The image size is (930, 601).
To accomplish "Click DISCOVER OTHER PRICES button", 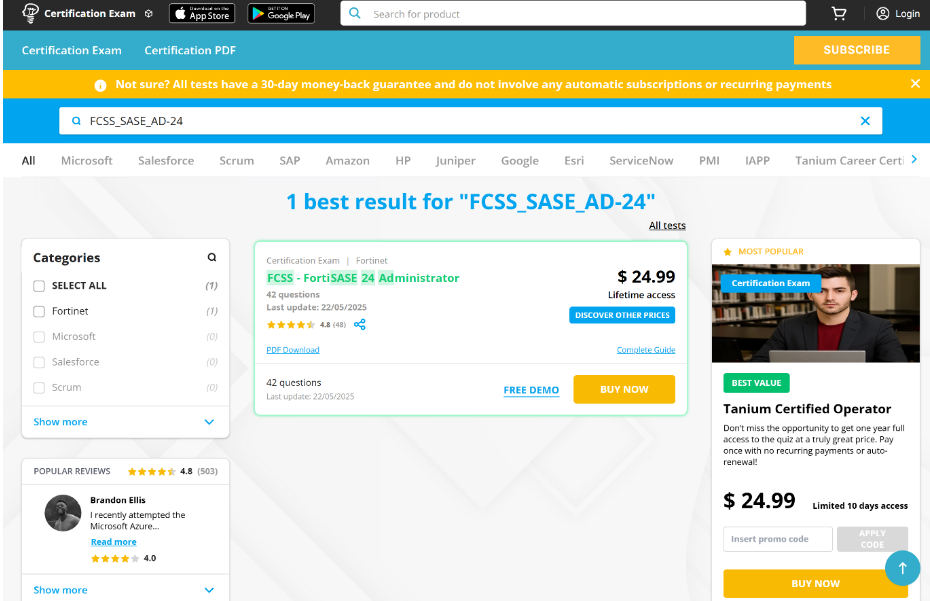I will 622,315.
